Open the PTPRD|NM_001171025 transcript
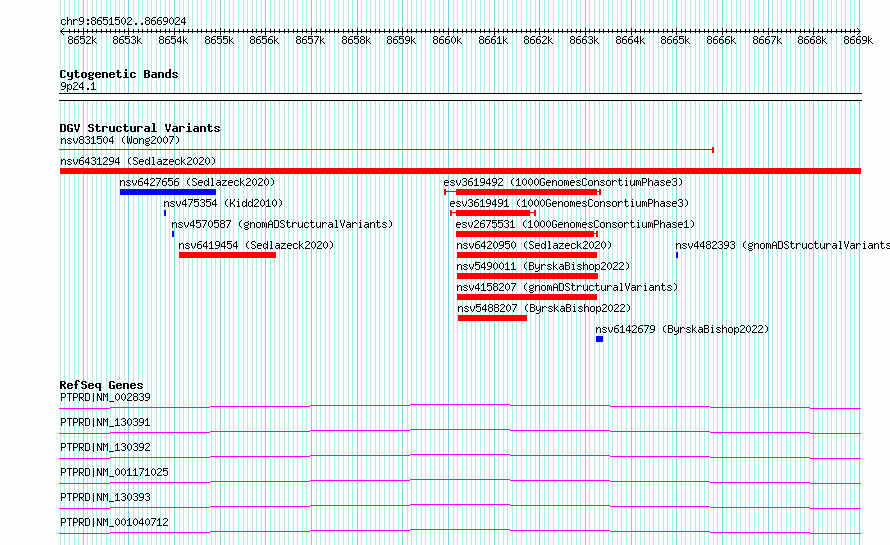The width and height of the screenshot is (890, 545). coord(114,472)
